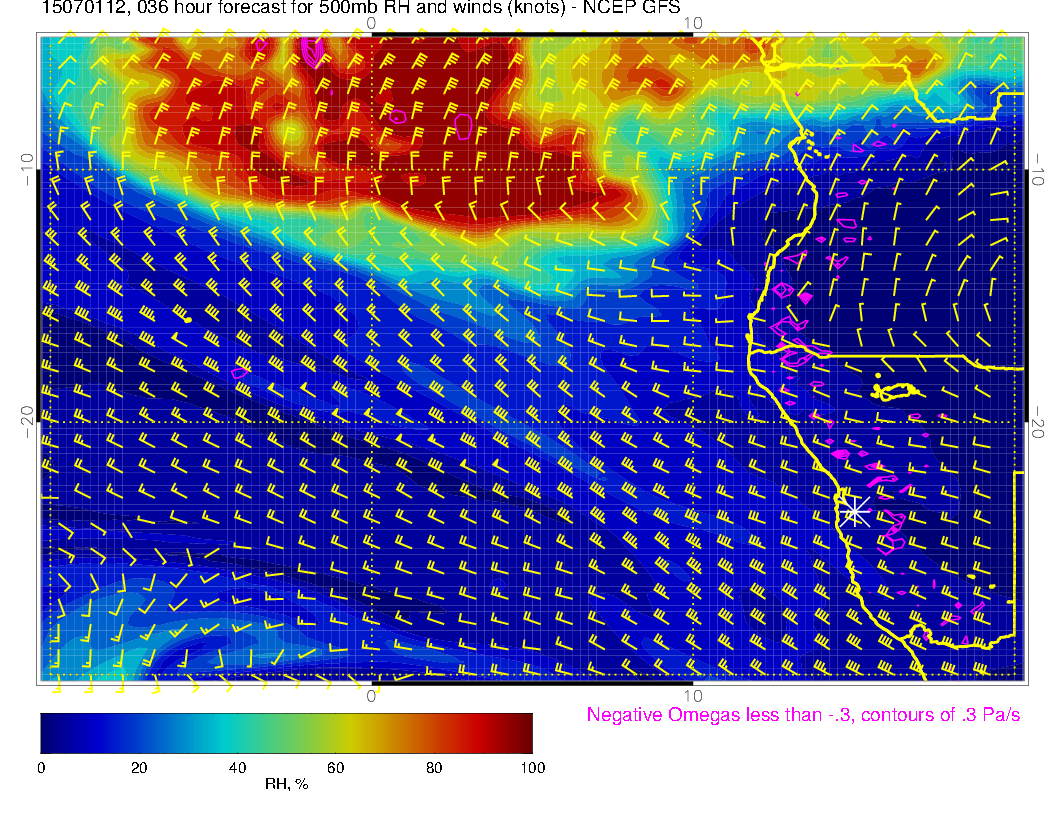Image resolution: width=1056 pixels, height=816 pixels.
Task: Click the top axis longitude label '10'
Action: [693, 24]
